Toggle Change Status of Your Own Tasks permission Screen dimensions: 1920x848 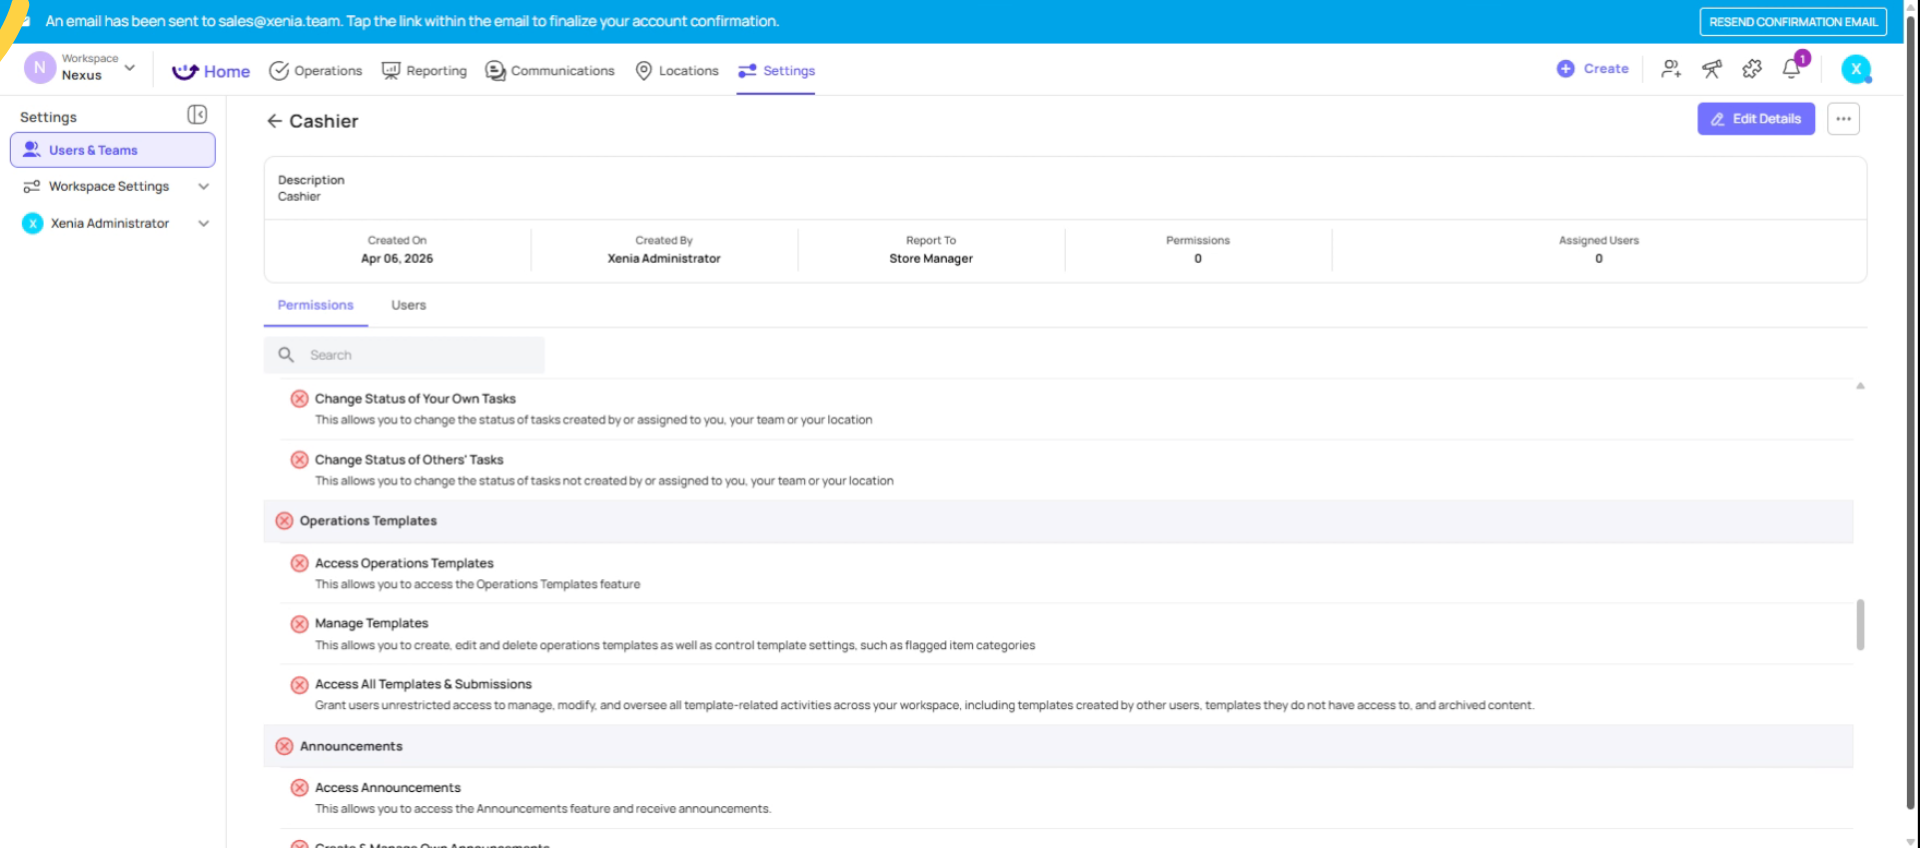point(299,399)
